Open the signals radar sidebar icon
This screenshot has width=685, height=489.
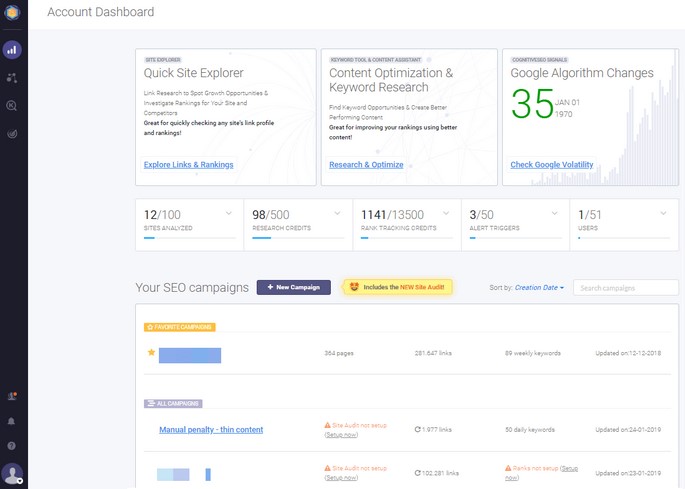[12, 134]
